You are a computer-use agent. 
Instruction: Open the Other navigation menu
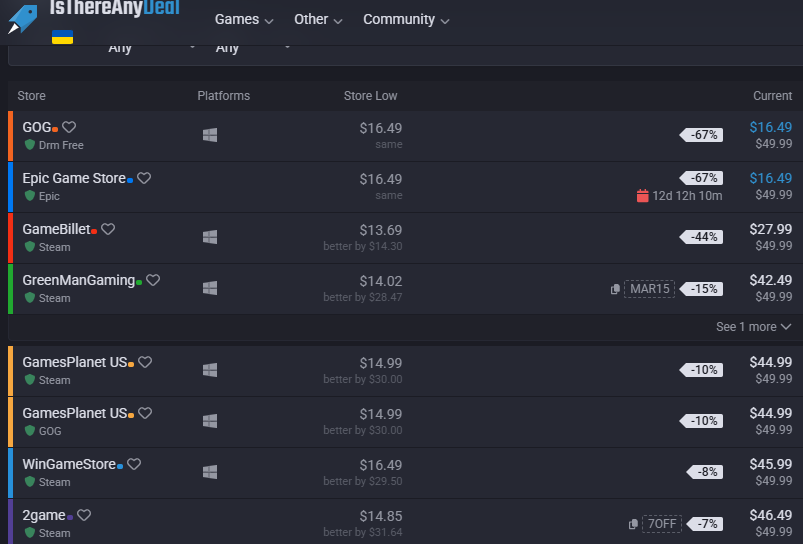[x=318, y=20]
